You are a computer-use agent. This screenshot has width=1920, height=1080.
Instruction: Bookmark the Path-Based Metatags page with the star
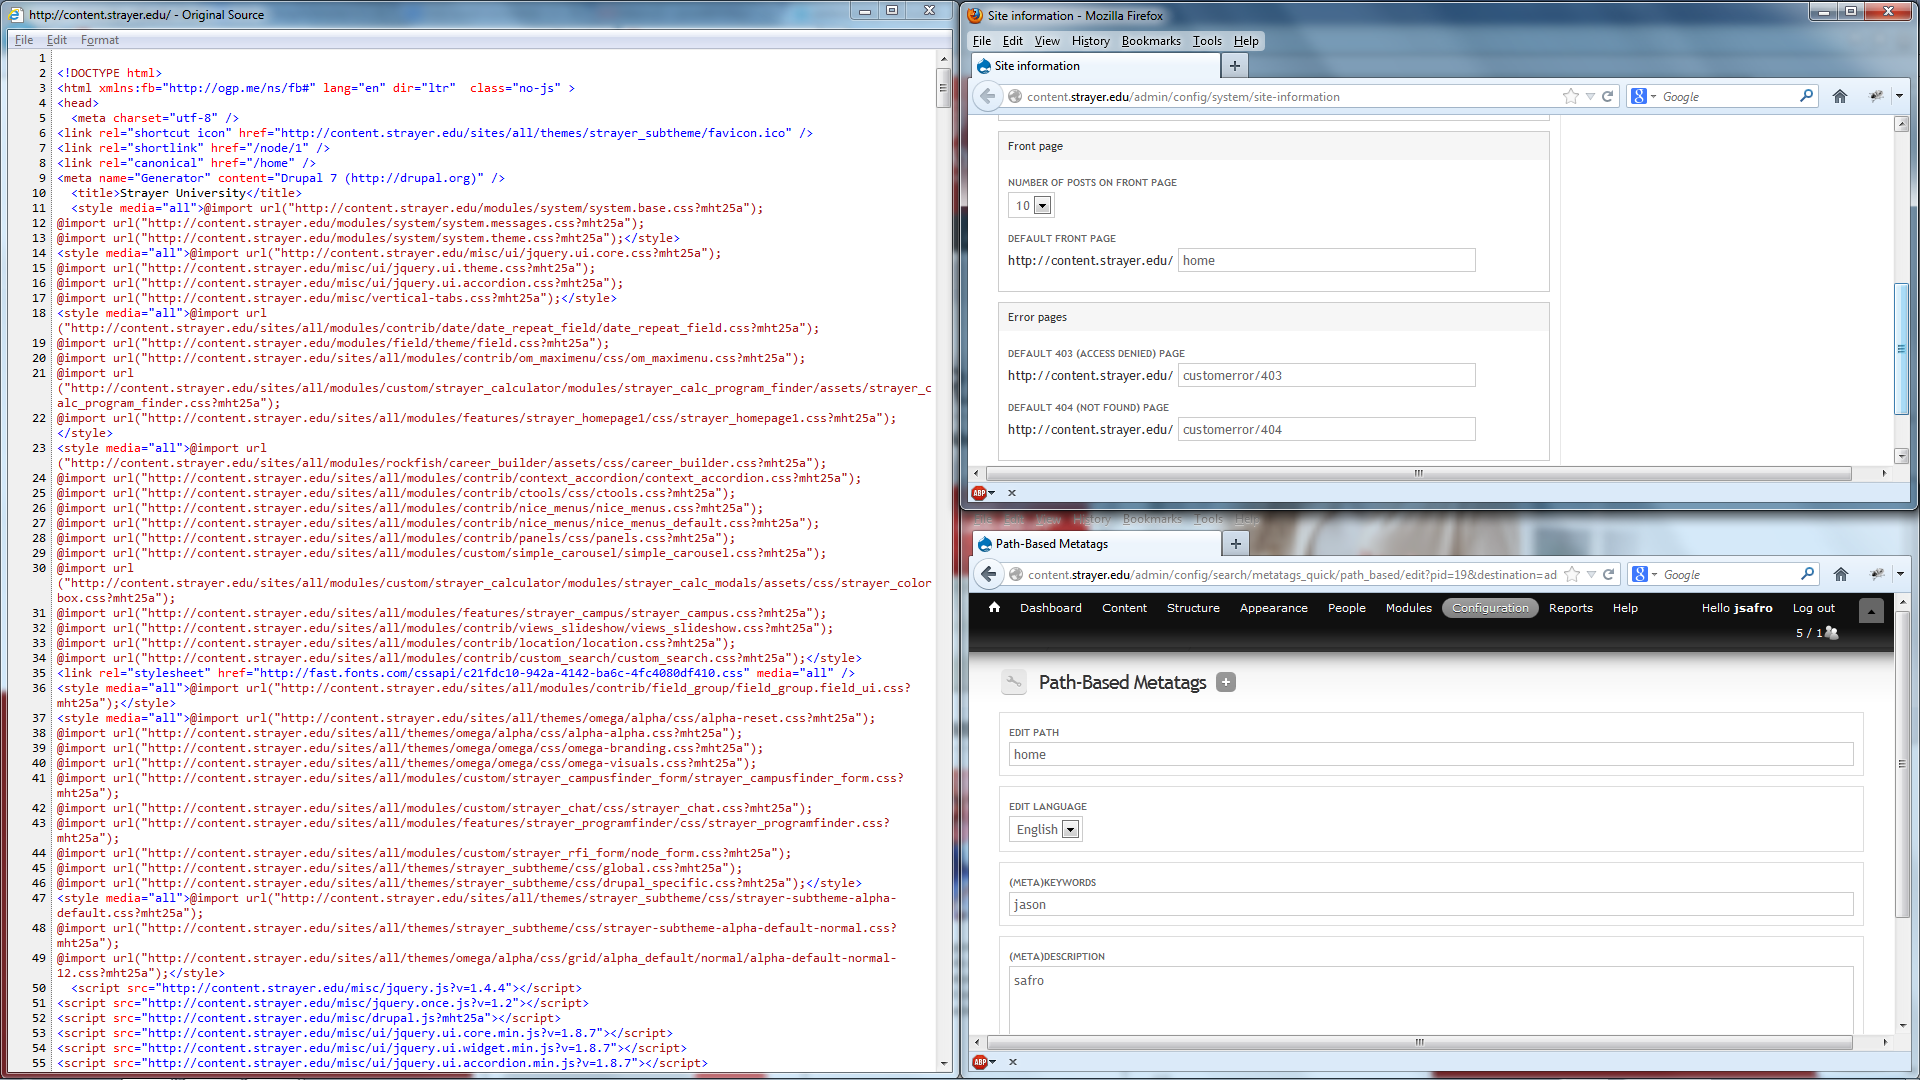[1571, 574]
